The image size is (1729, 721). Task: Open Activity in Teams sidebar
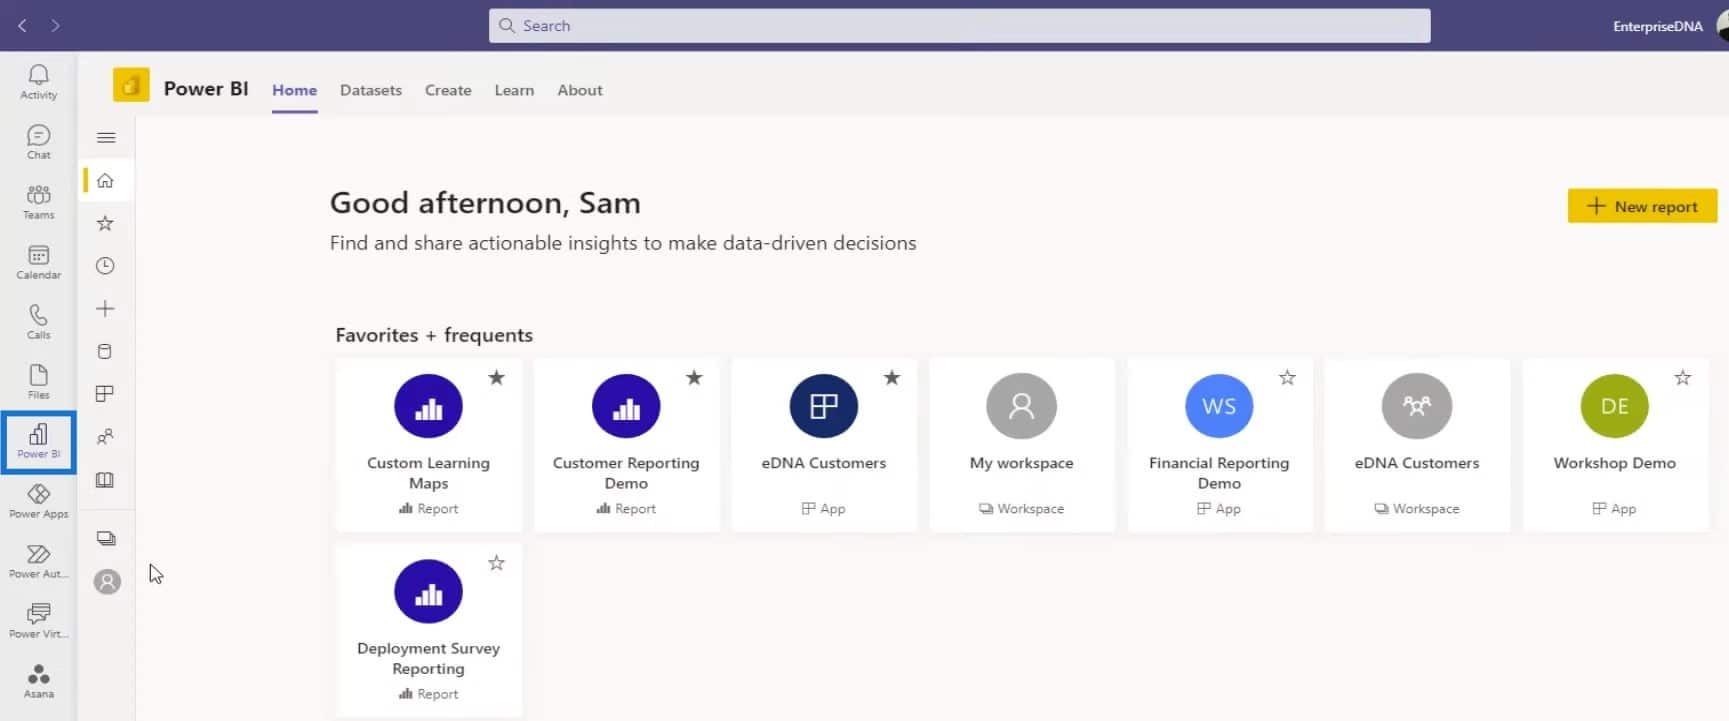[38, 82]
